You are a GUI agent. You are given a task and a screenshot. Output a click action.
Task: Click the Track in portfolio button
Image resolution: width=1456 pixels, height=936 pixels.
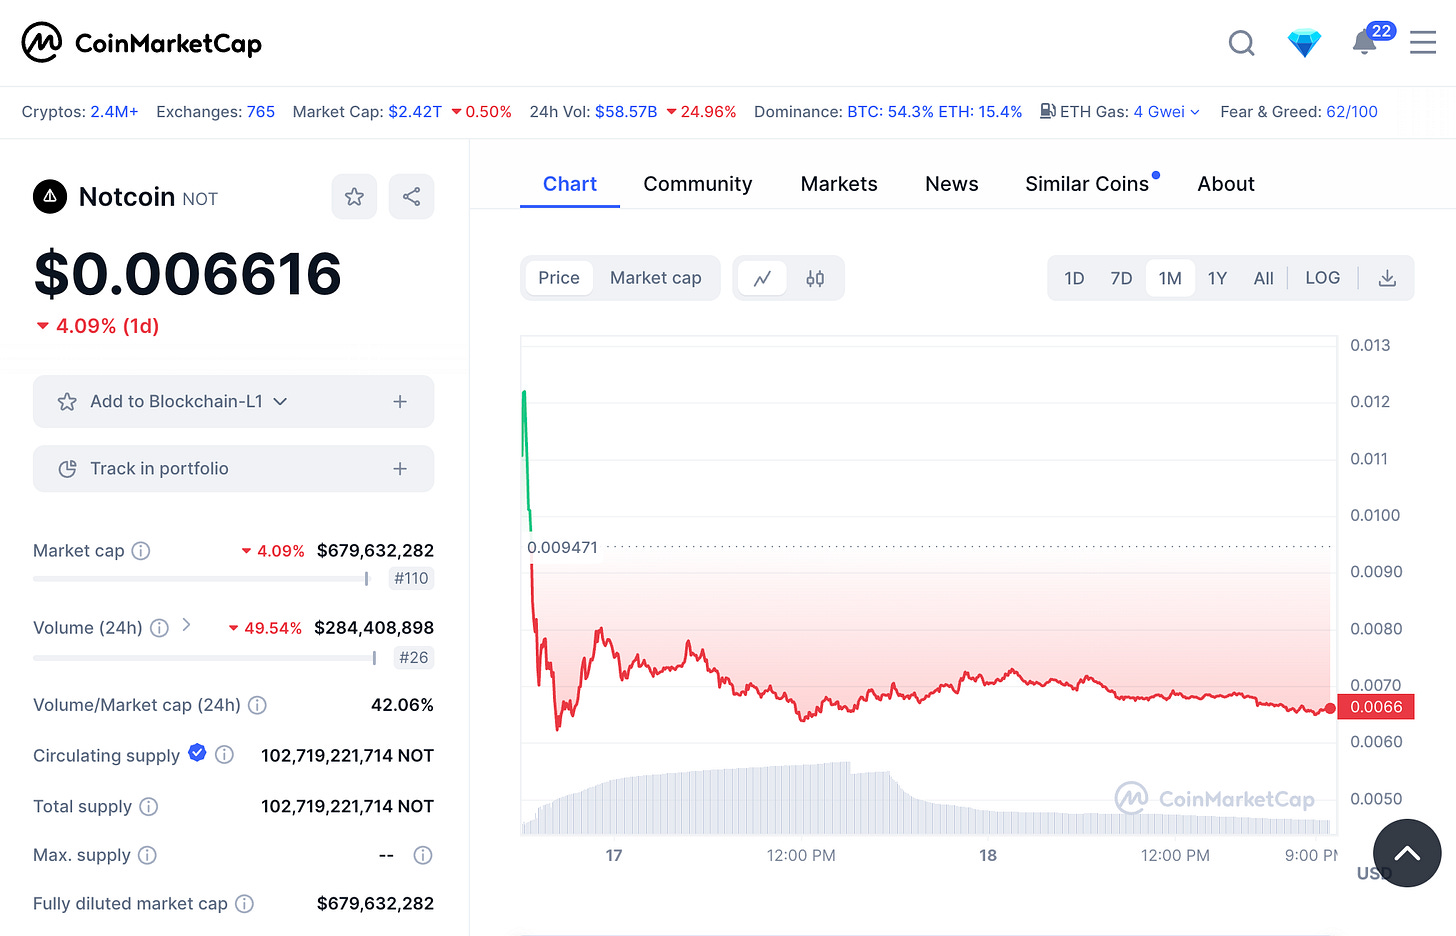(233, 468)
